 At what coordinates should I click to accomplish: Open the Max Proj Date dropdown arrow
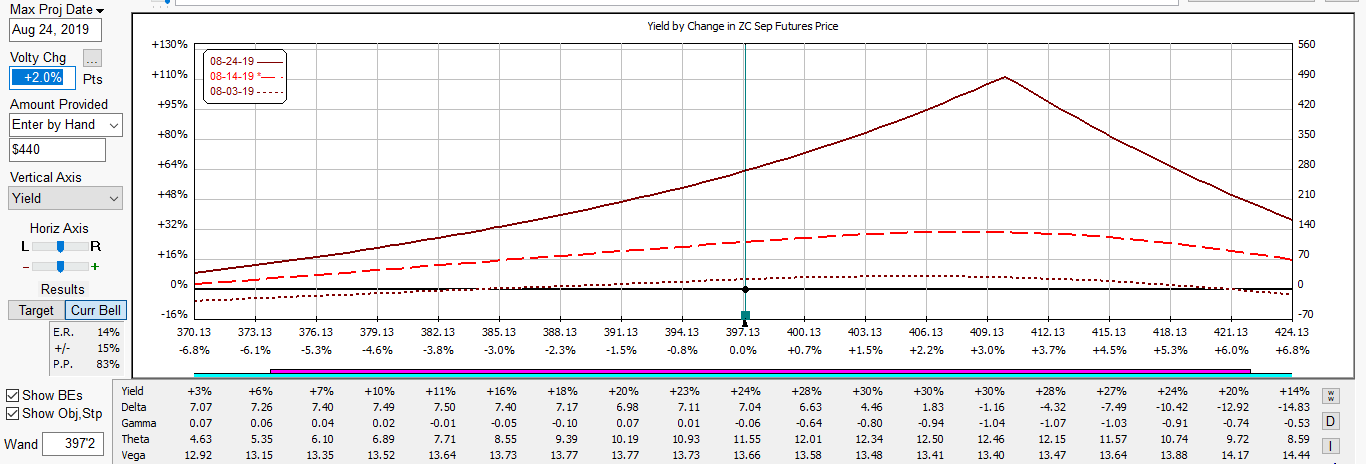tap(100, 10)
